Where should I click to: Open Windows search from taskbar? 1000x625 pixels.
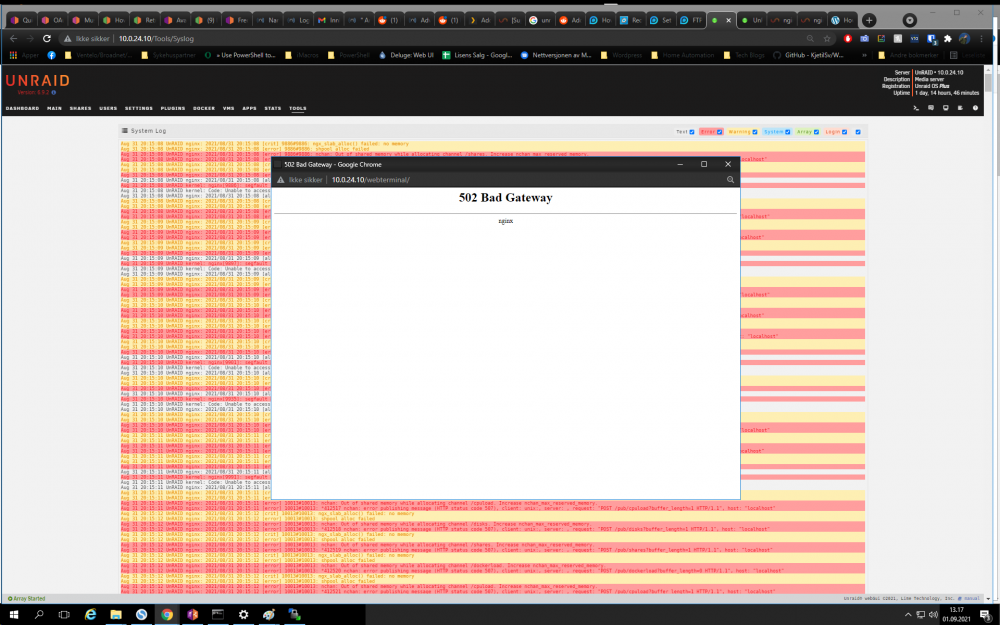39,615
